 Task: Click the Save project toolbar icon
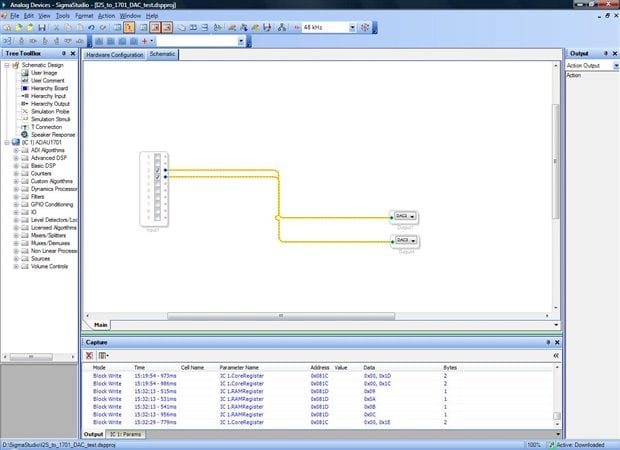pyautogui.click(x=42, y=27)
